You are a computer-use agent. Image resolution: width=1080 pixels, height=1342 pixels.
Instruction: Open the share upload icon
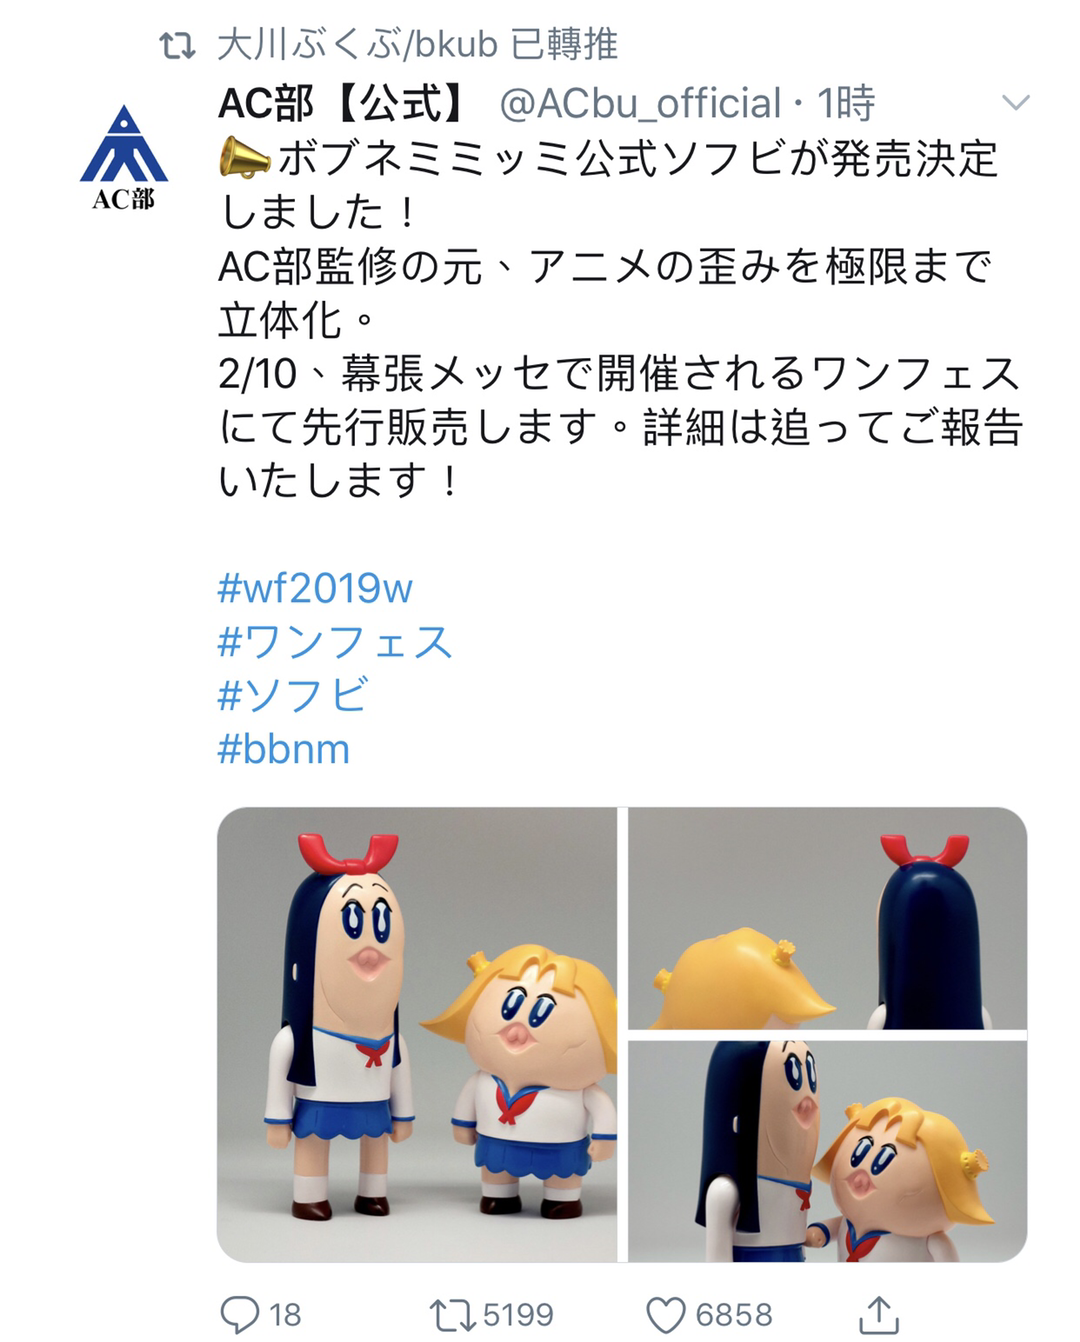879,1313
